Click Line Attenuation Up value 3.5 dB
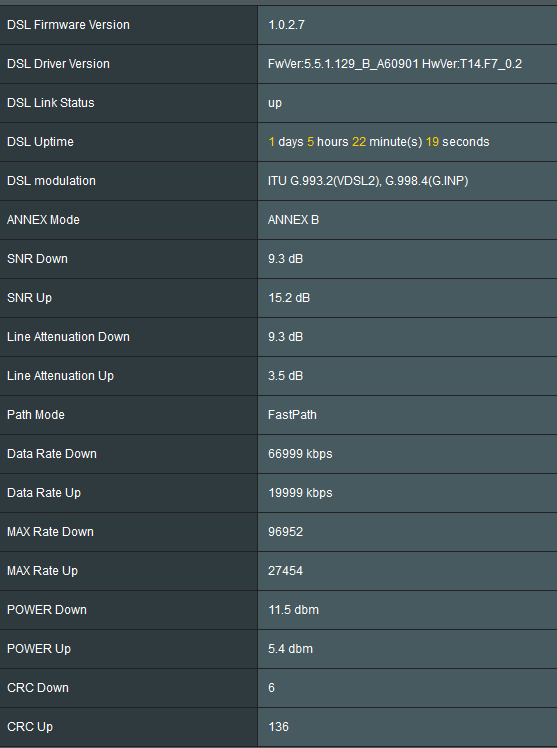557x748 pixels. [285, 376]
